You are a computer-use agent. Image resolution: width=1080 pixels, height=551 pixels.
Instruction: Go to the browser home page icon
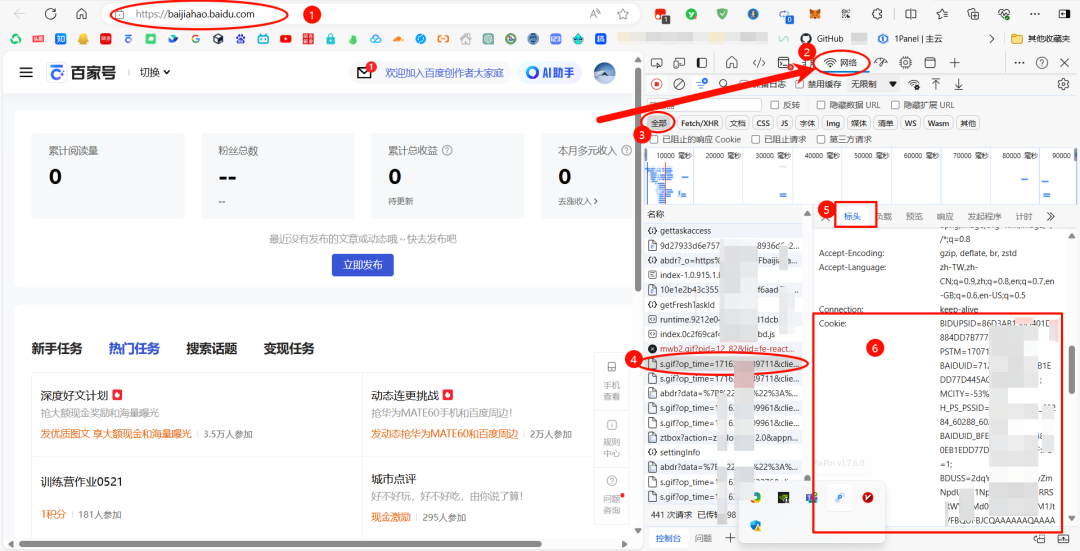[81, 14]
